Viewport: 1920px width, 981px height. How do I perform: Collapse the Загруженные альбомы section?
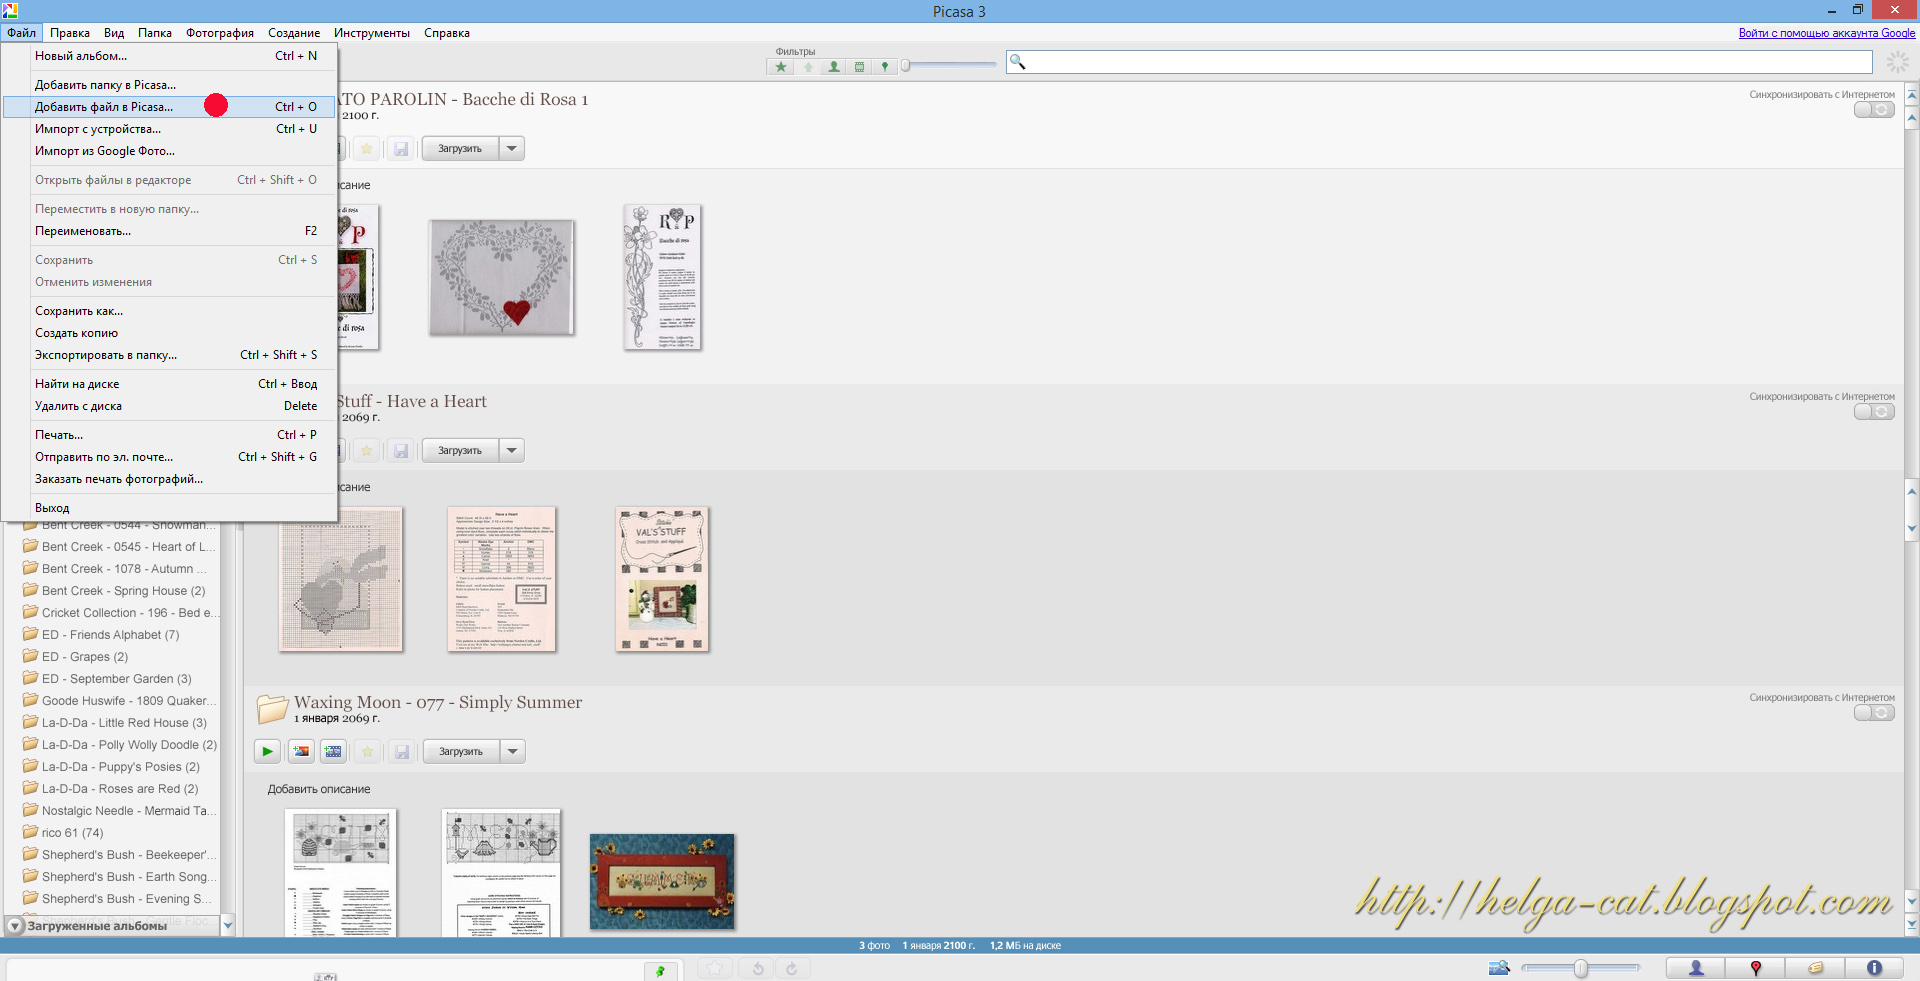click(x=15, y=926)
